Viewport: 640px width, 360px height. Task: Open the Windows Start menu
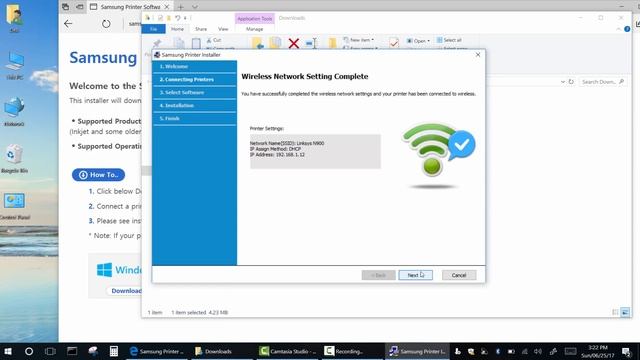coord(8,351)
